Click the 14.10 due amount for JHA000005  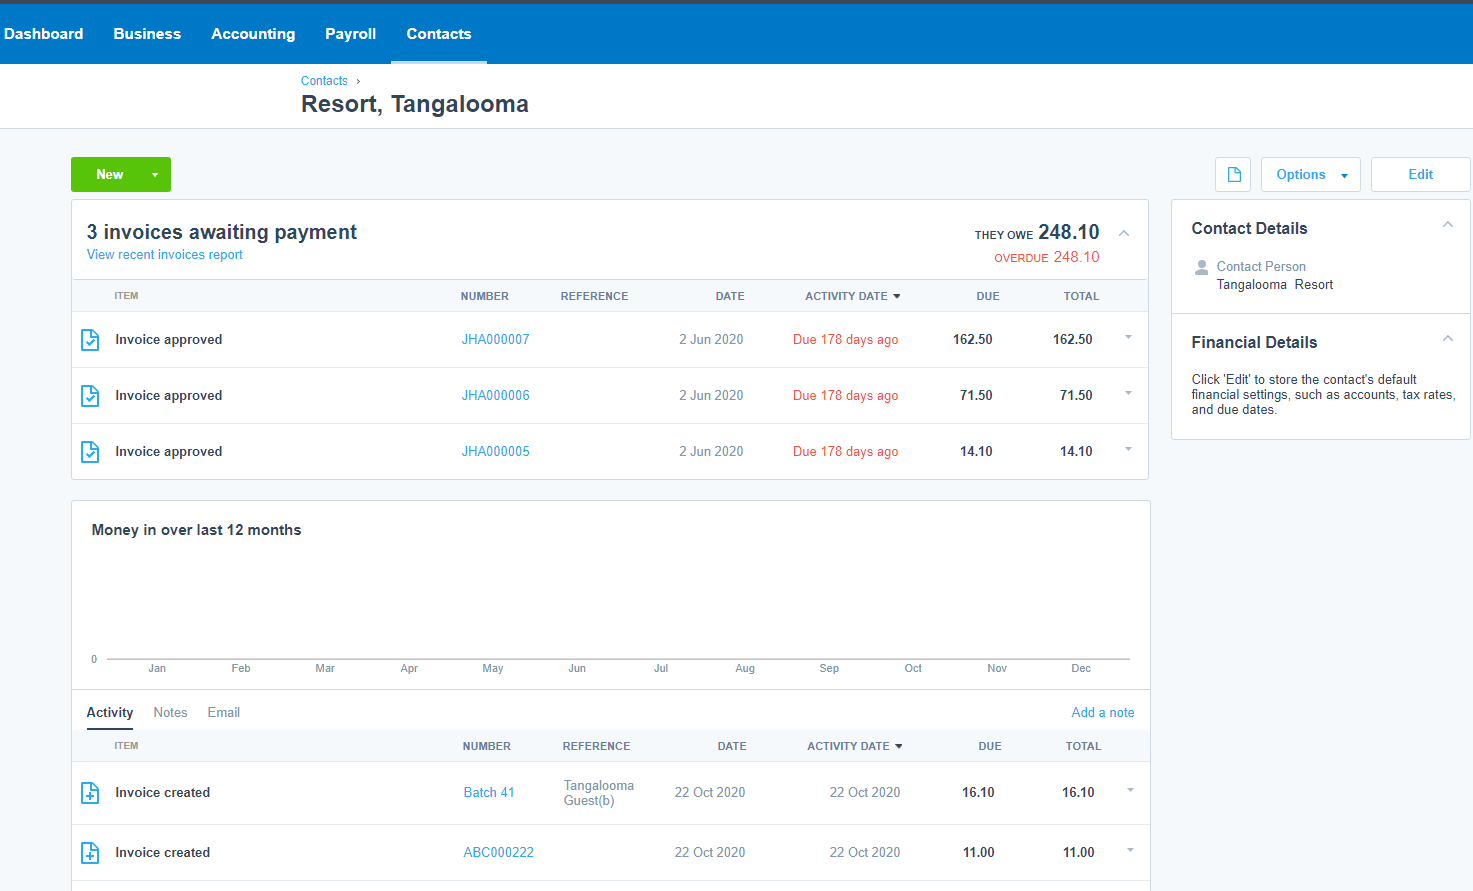(x=976, y=452)
